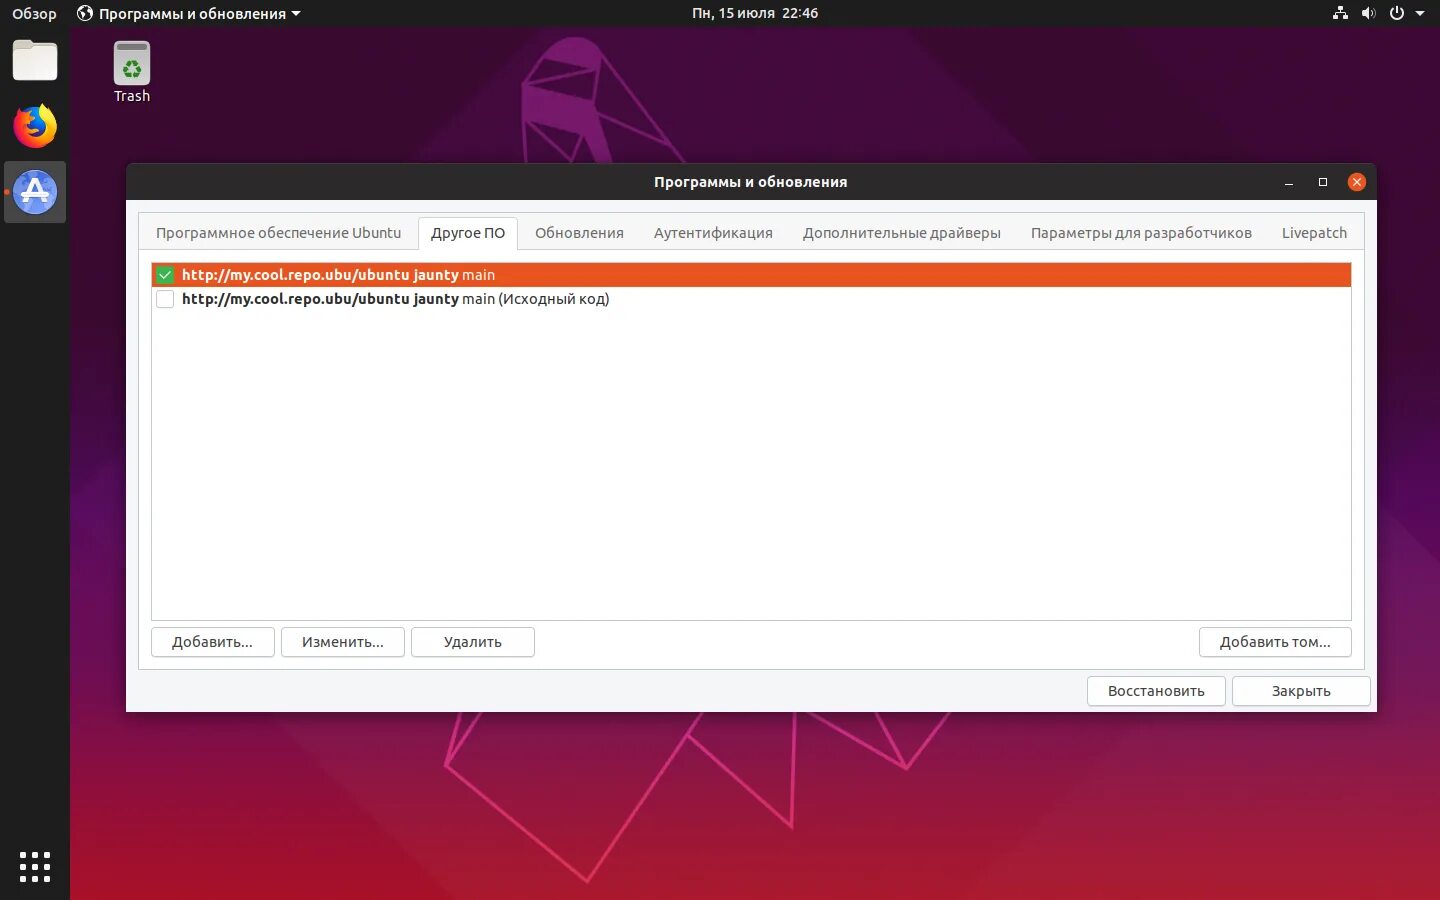Viewport: 1440px width, 900px height.
Task: Select the Другое ПО tab
Action: 468,233
